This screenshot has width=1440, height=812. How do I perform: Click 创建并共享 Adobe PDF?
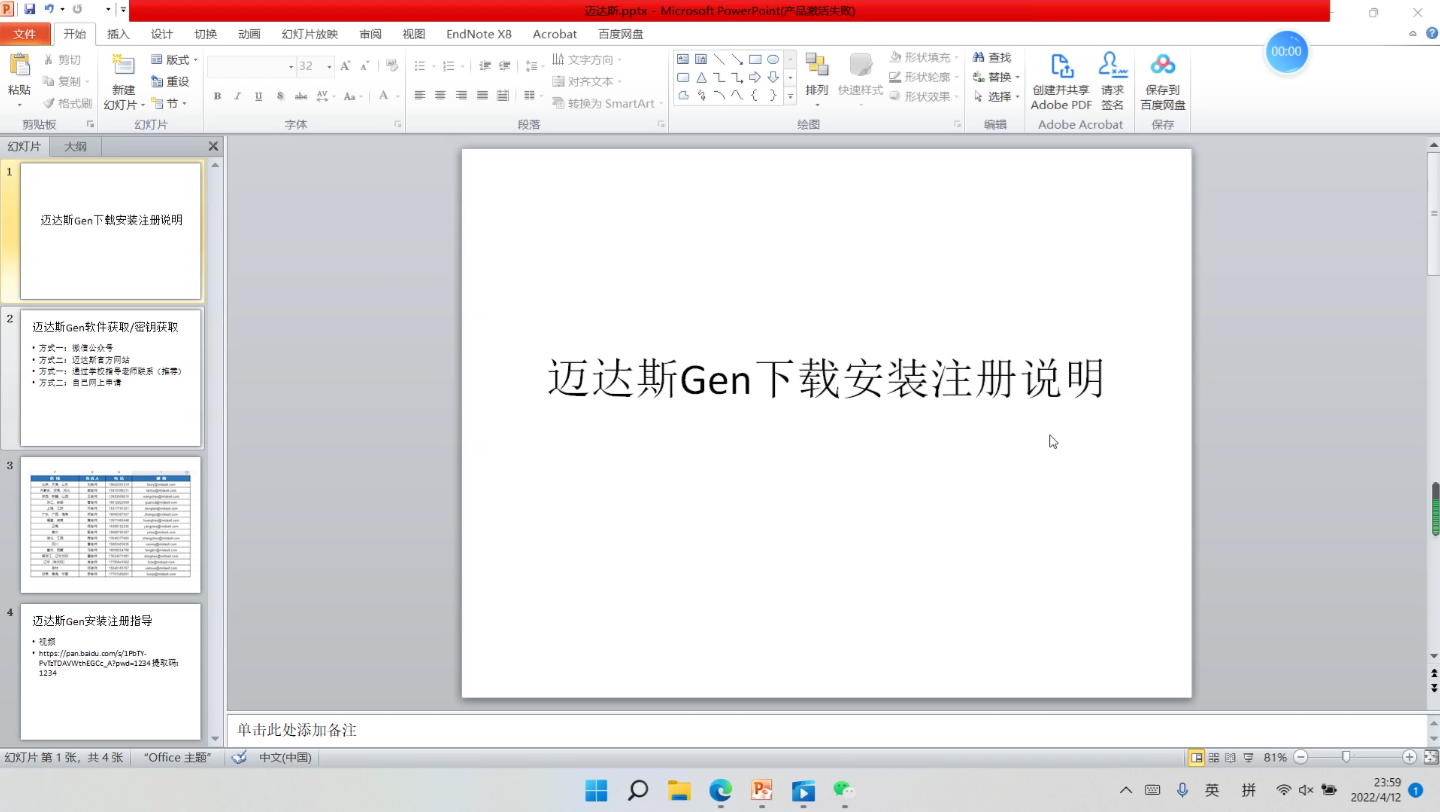(1061, 82)
